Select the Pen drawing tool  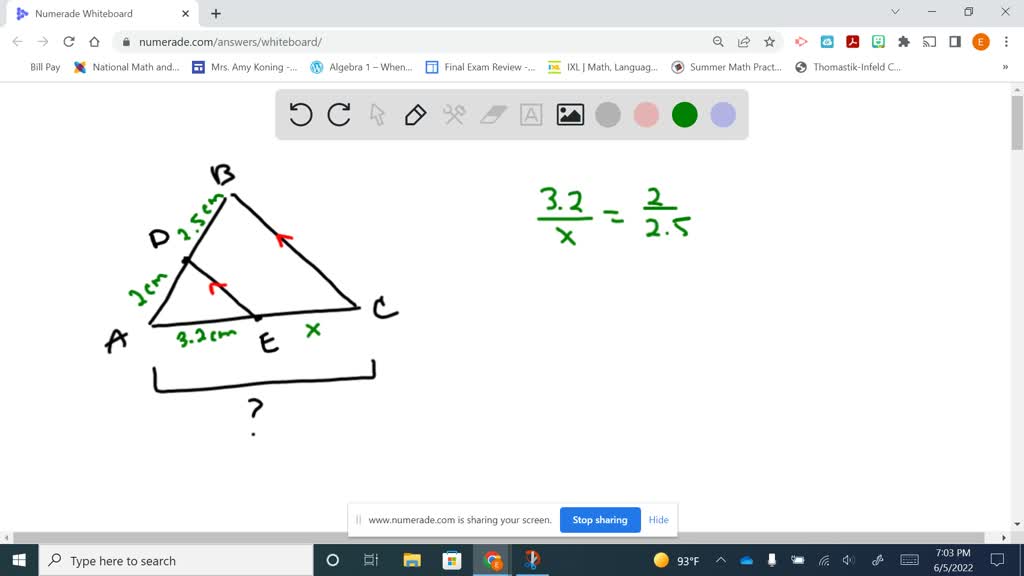[x=414, y=114]
